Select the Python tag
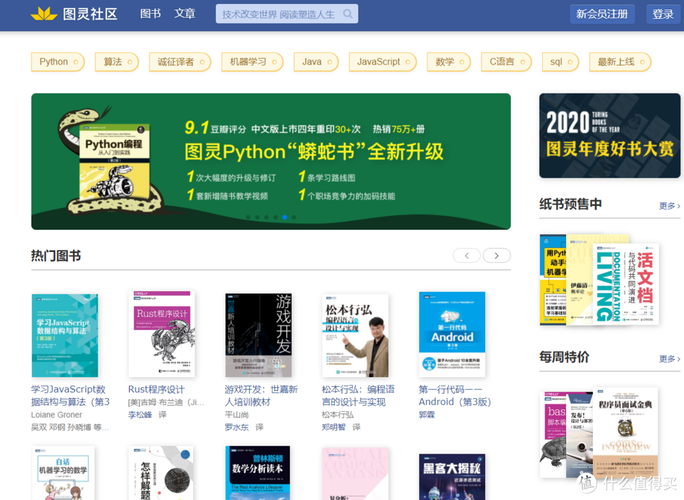This screenshot has height=500, width=684. pyautogui.click(x=54, y=62)
